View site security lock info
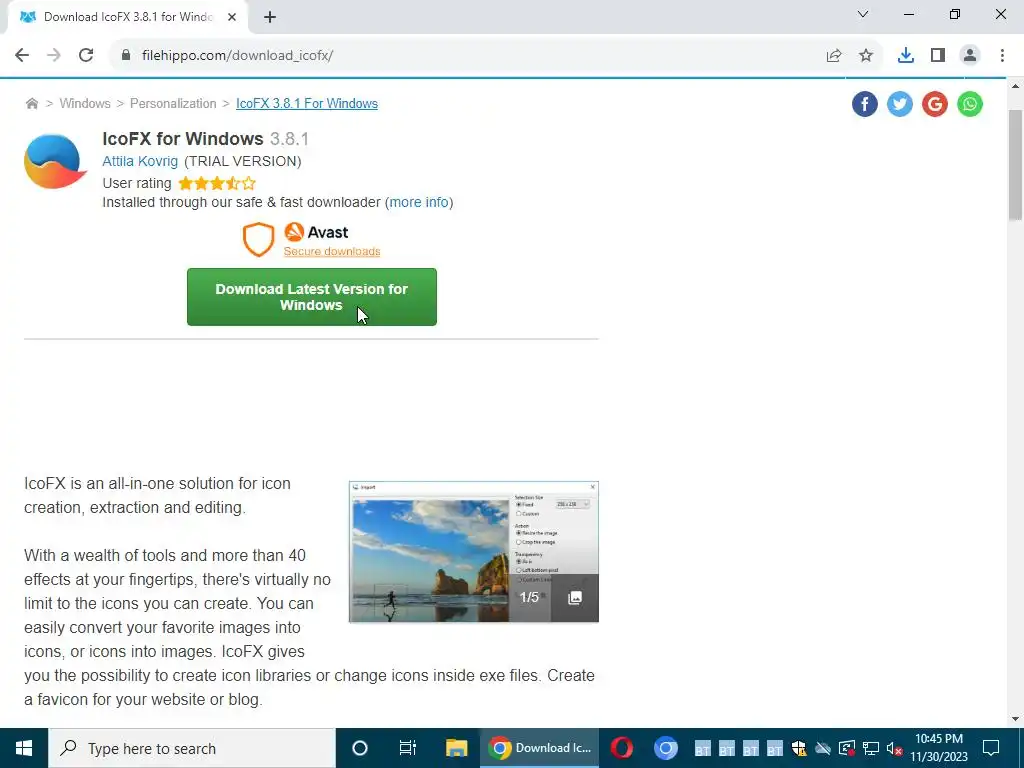 (126, 56)
